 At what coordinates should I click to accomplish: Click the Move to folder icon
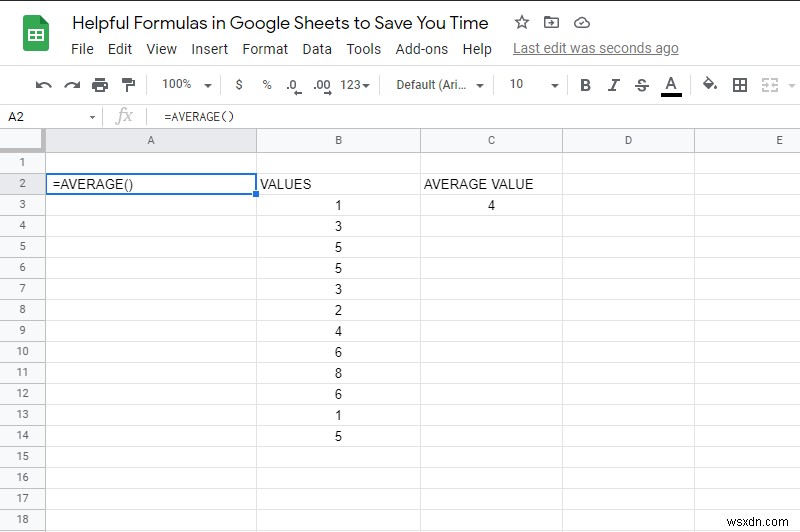tap(551, 22)
